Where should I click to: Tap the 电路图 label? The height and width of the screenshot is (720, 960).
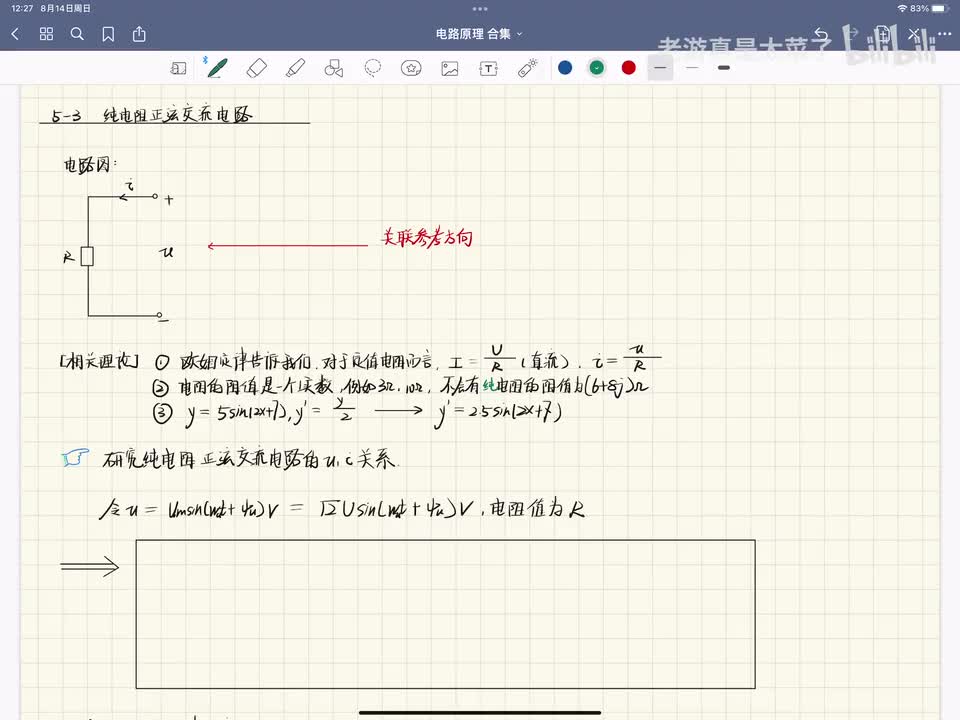click(x=89, y=165)
